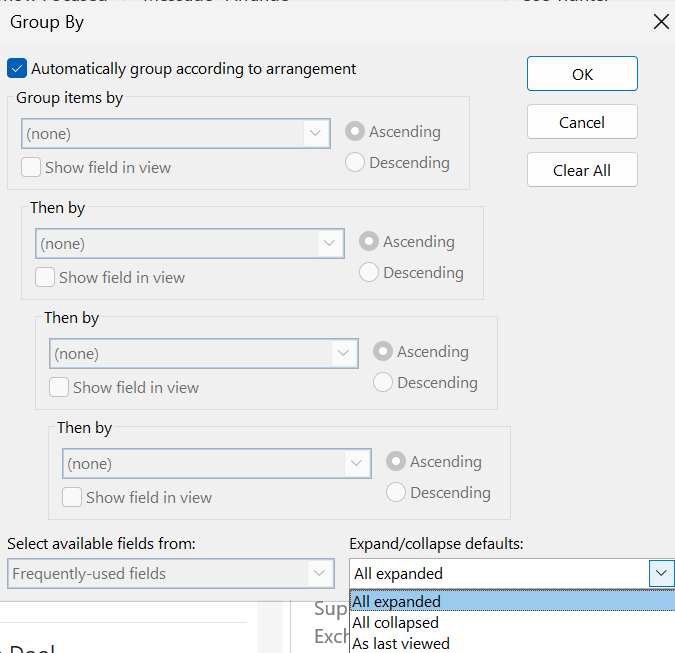Select Descending for Group items by
This screenshot has width=675, height=653.
tap(355, 162)
